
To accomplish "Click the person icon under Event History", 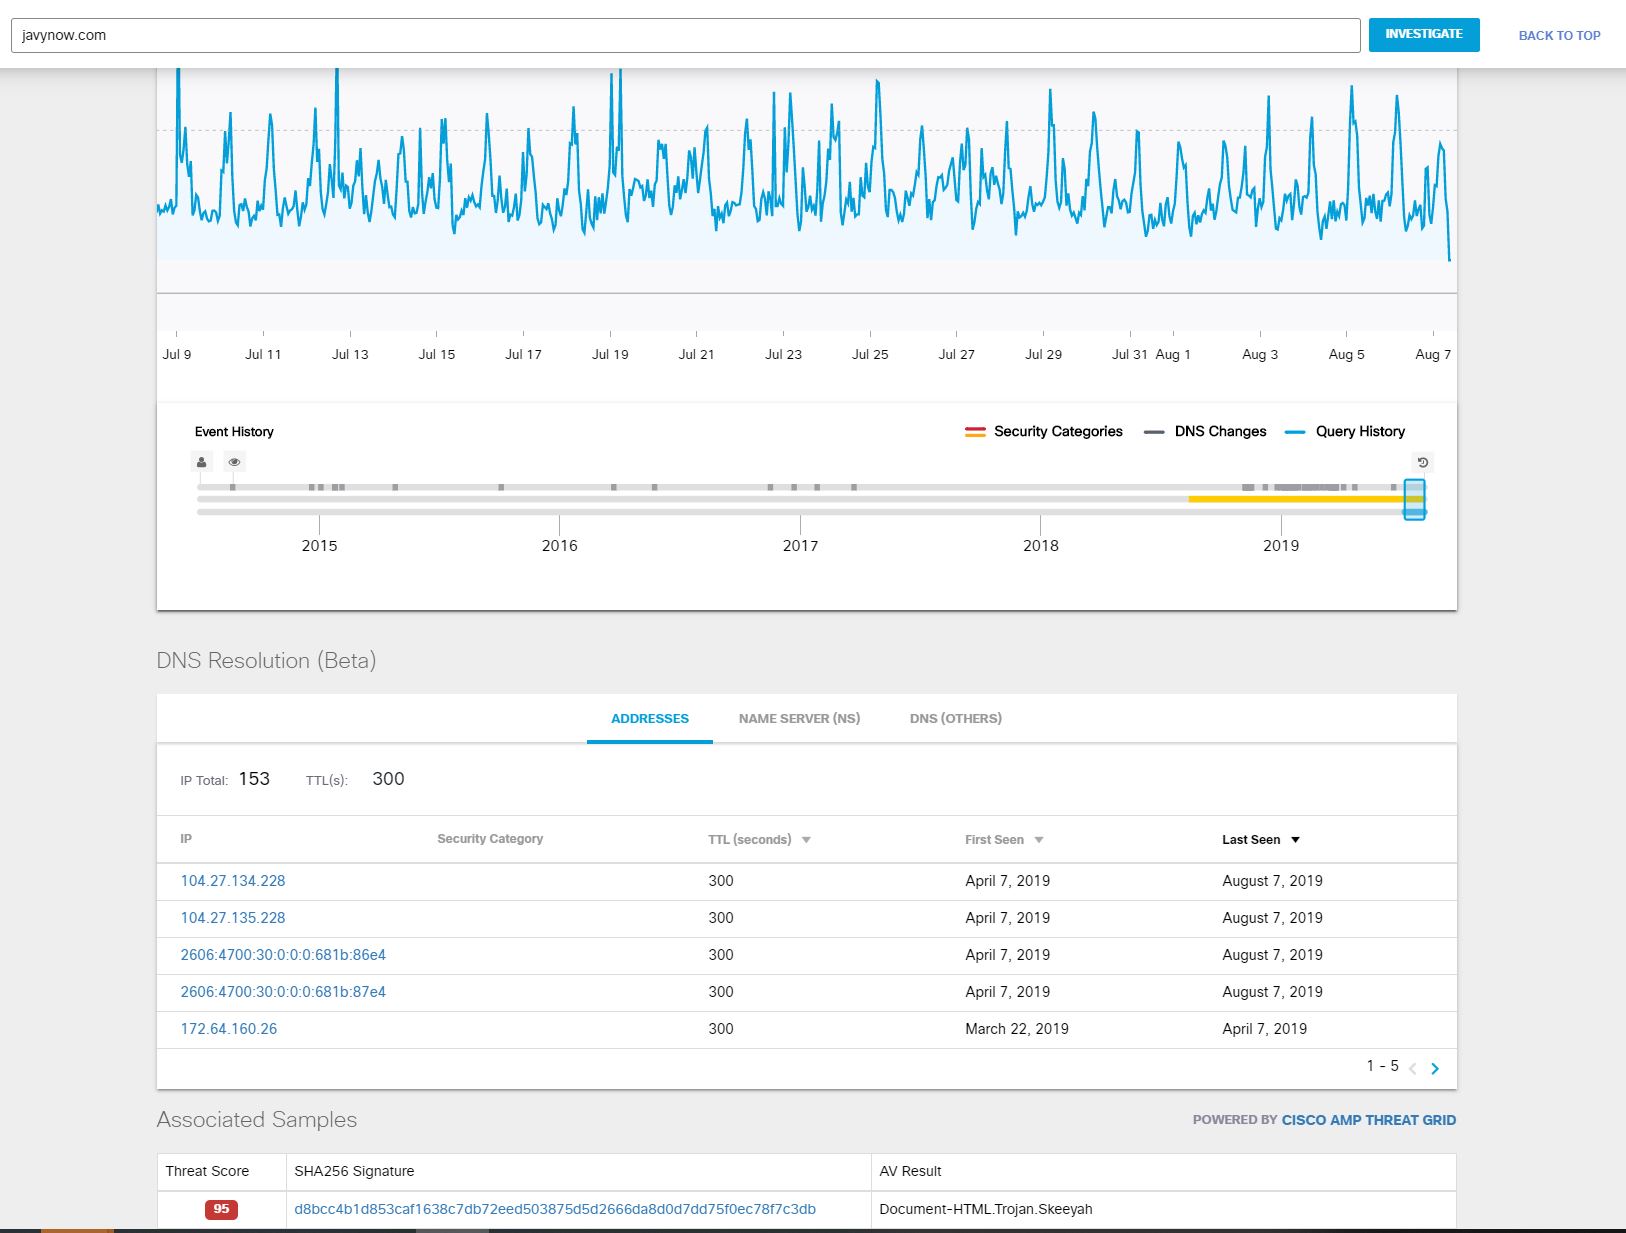I will 202,462.
